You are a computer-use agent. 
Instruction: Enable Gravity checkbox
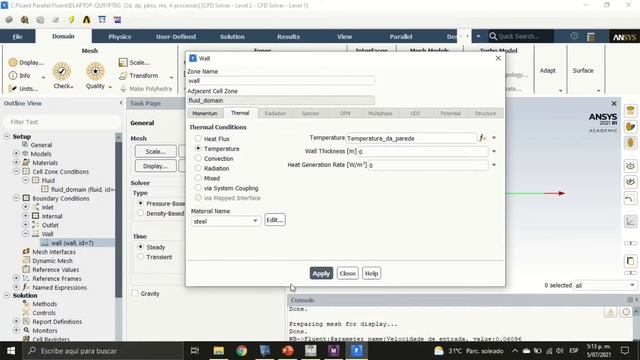135,293
